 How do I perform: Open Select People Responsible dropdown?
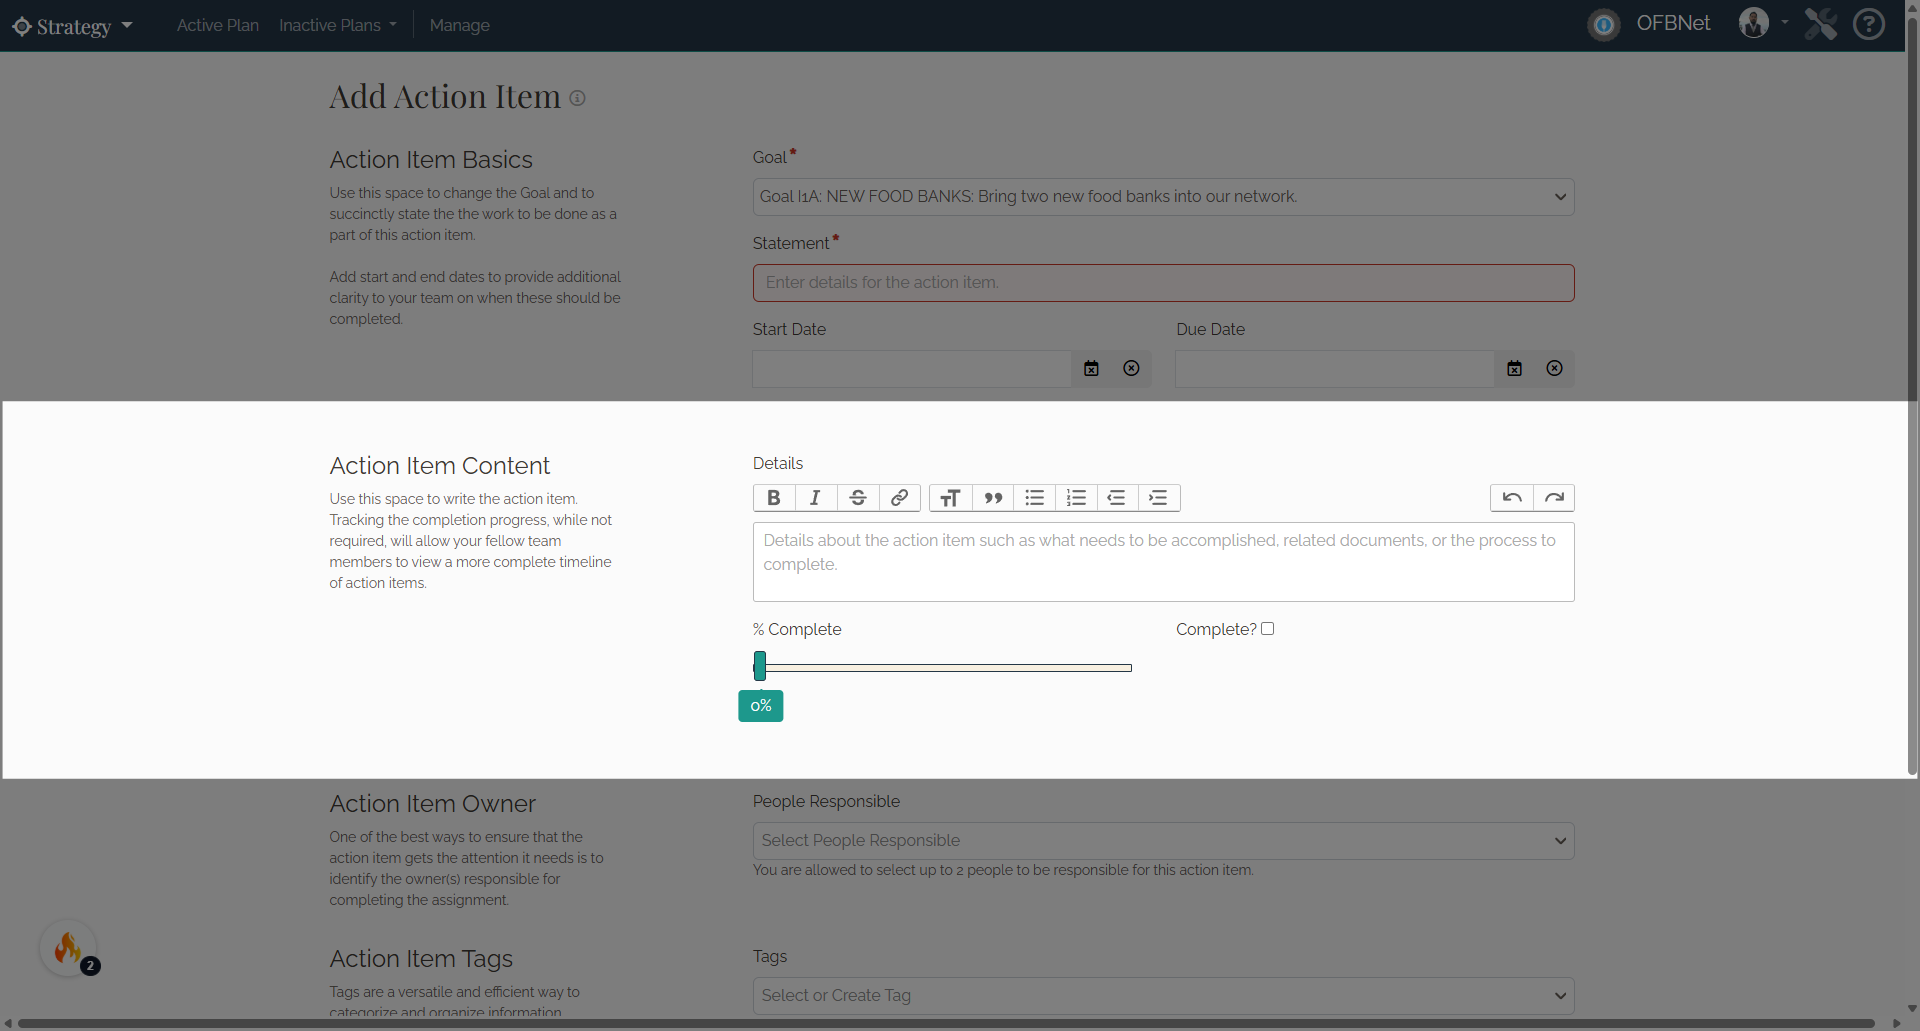[1163, 841]
